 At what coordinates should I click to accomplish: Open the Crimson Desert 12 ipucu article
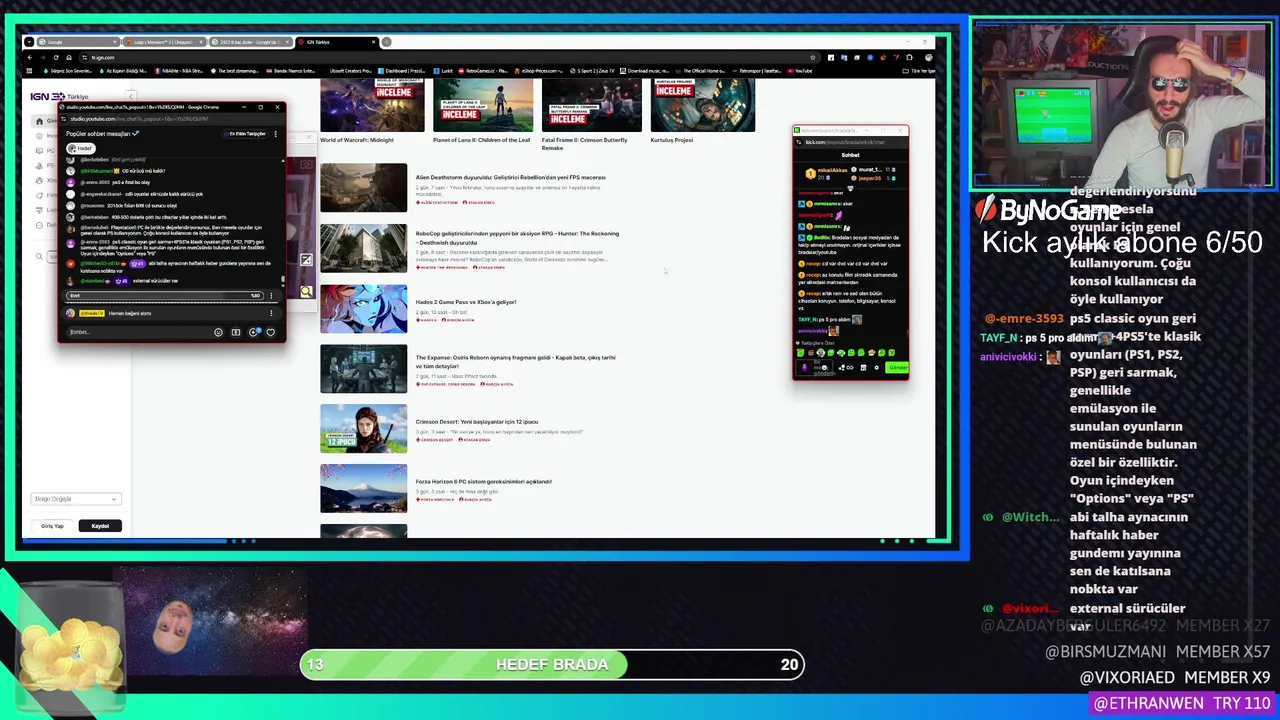pyautogui.click(x=477, y=422)
